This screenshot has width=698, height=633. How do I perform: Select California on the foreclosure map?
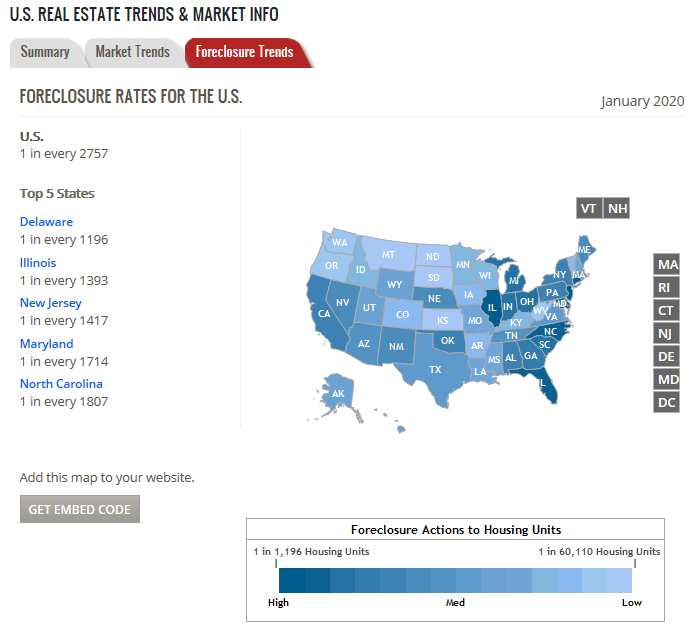(x=324, y=313)
